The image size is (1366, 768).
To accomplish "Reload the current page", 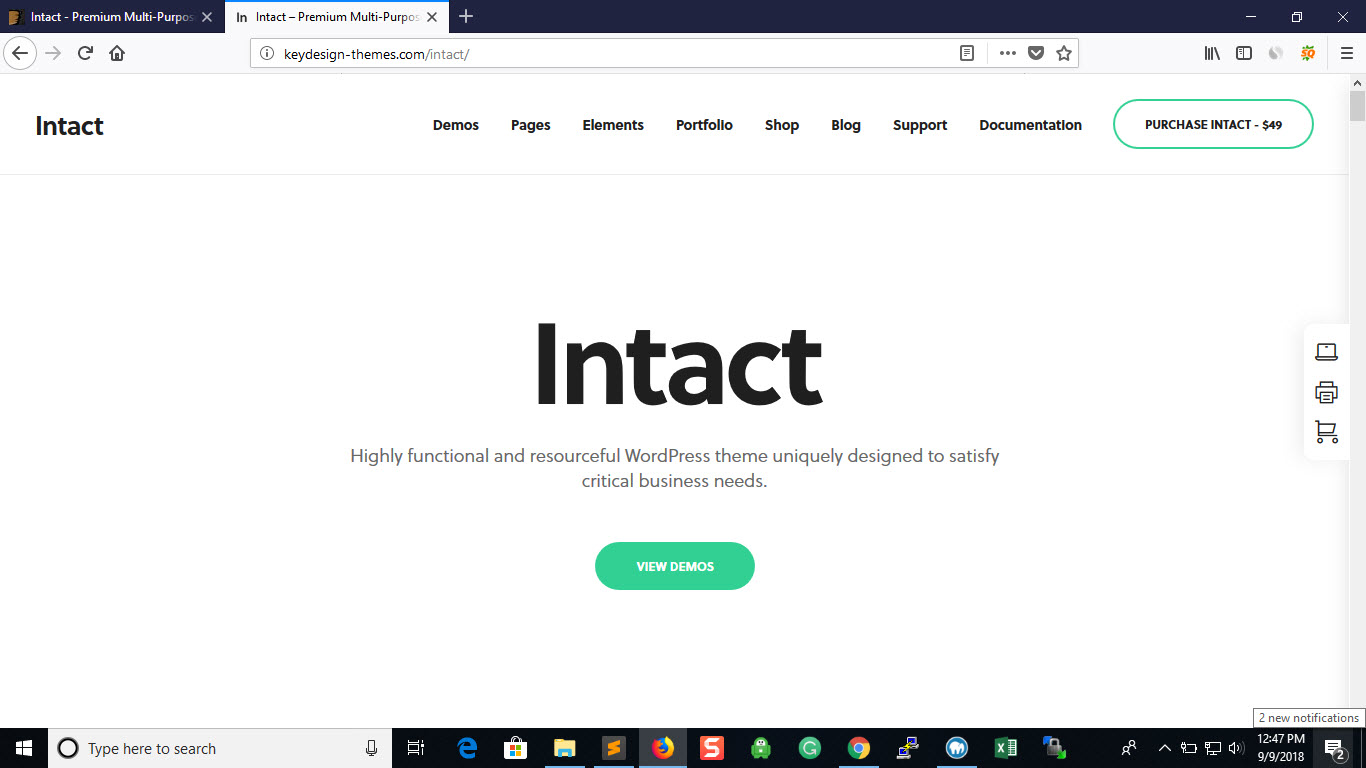I will pos(85,54).
